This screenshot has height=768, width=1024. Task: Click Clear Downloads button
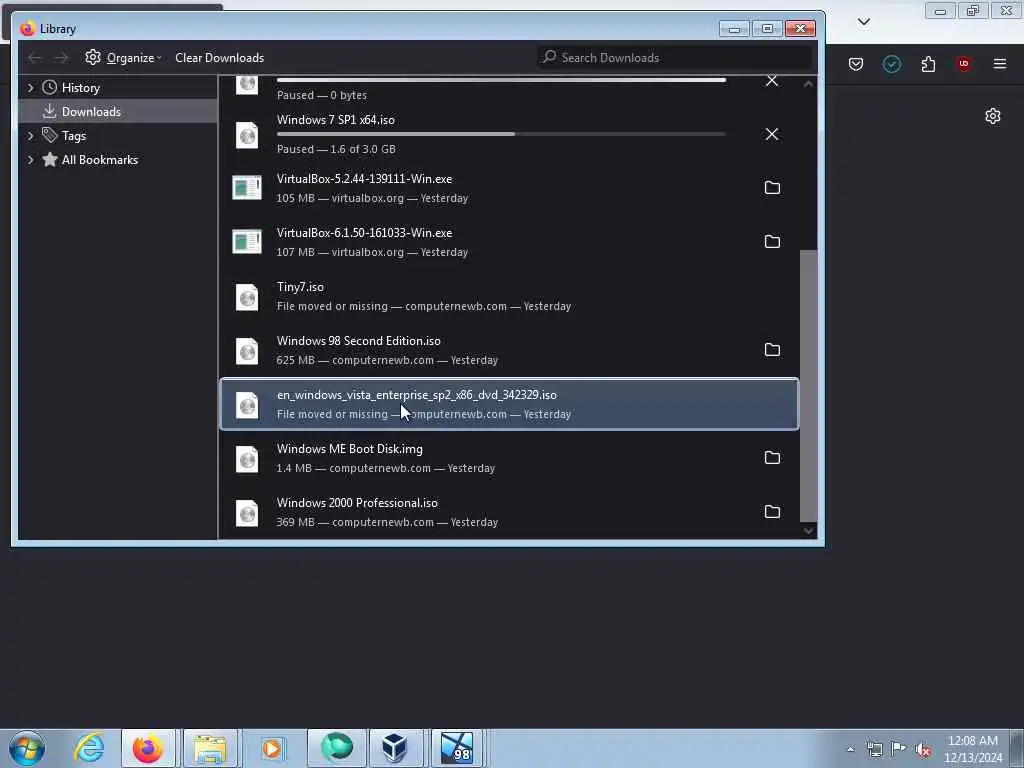(219, 57)
